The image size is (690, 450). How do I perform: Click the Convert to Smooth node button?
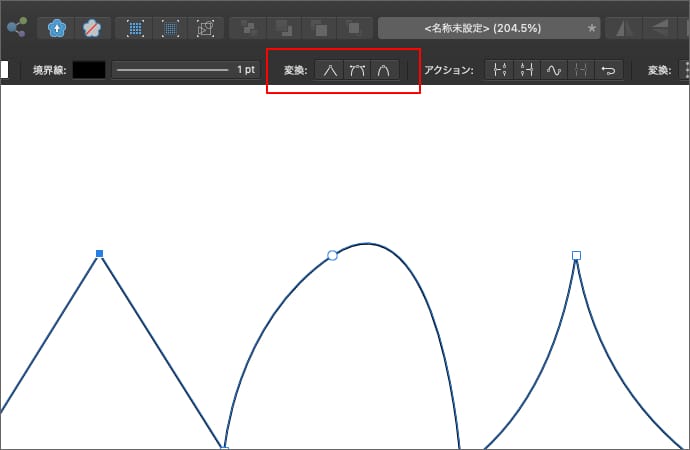coord(357,70)
